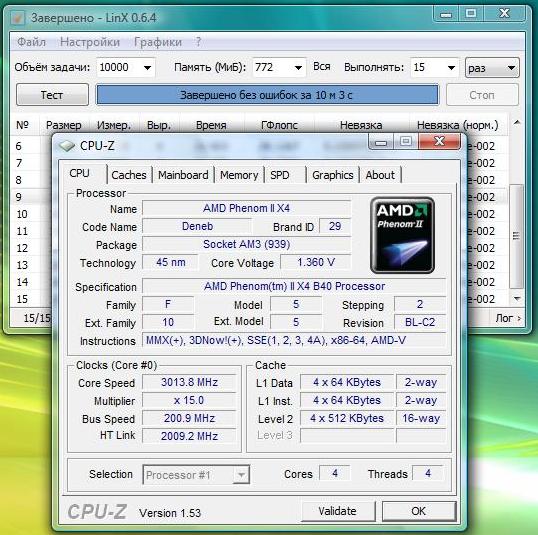538x535 pixels.
Task: Click the 4 x 512 KBytes Level 2 value
Action: 347,418
